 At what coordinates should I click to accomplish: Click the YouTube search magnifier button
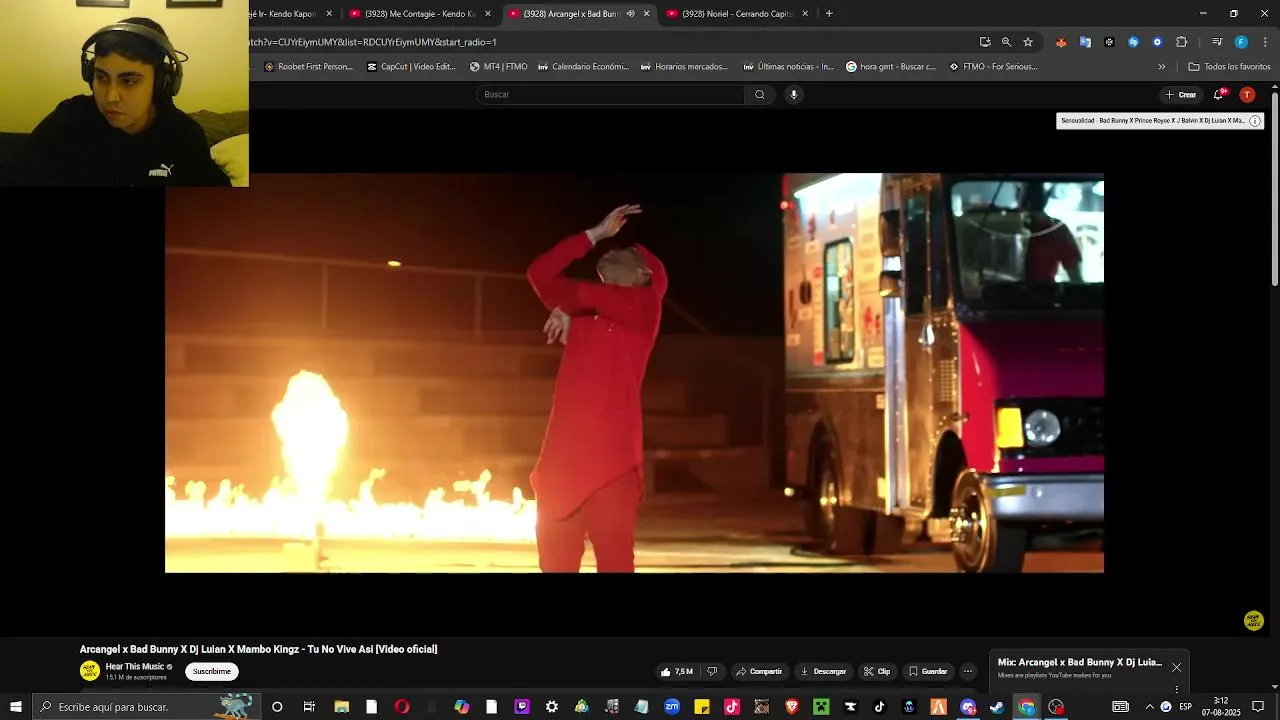click(760, 95)
